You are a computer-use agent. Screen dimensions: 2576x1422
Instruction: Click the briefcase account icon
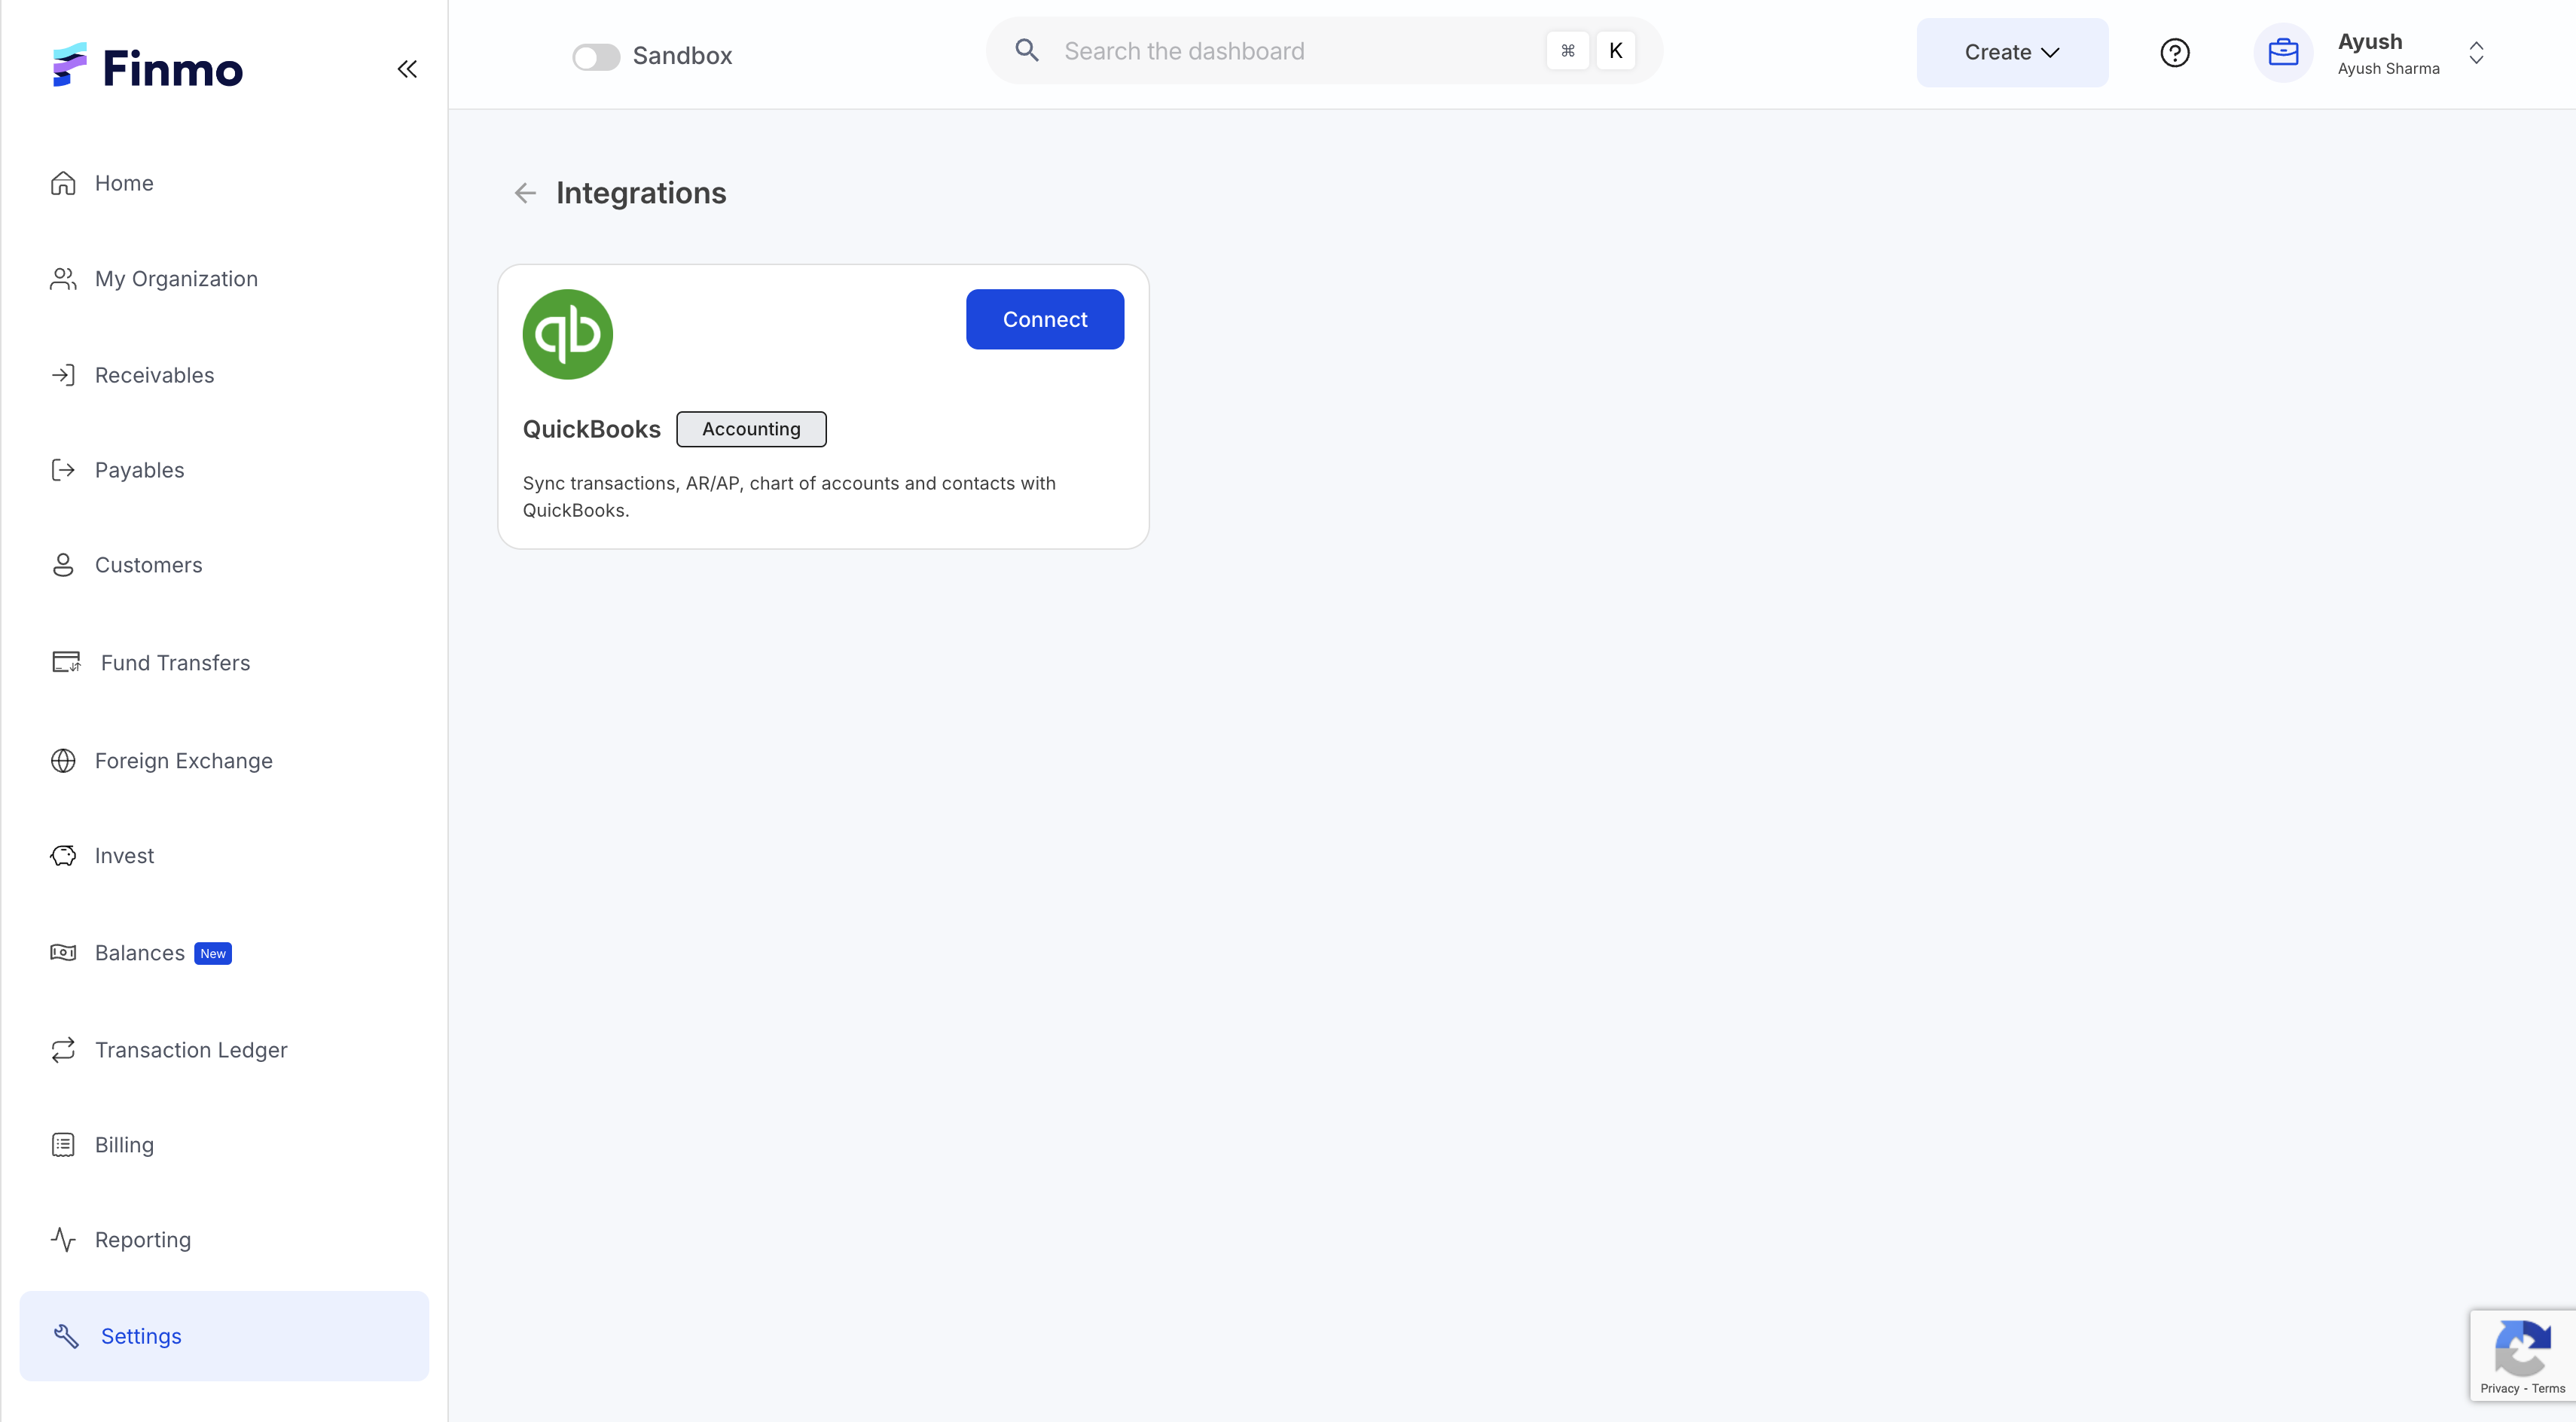2283,52
